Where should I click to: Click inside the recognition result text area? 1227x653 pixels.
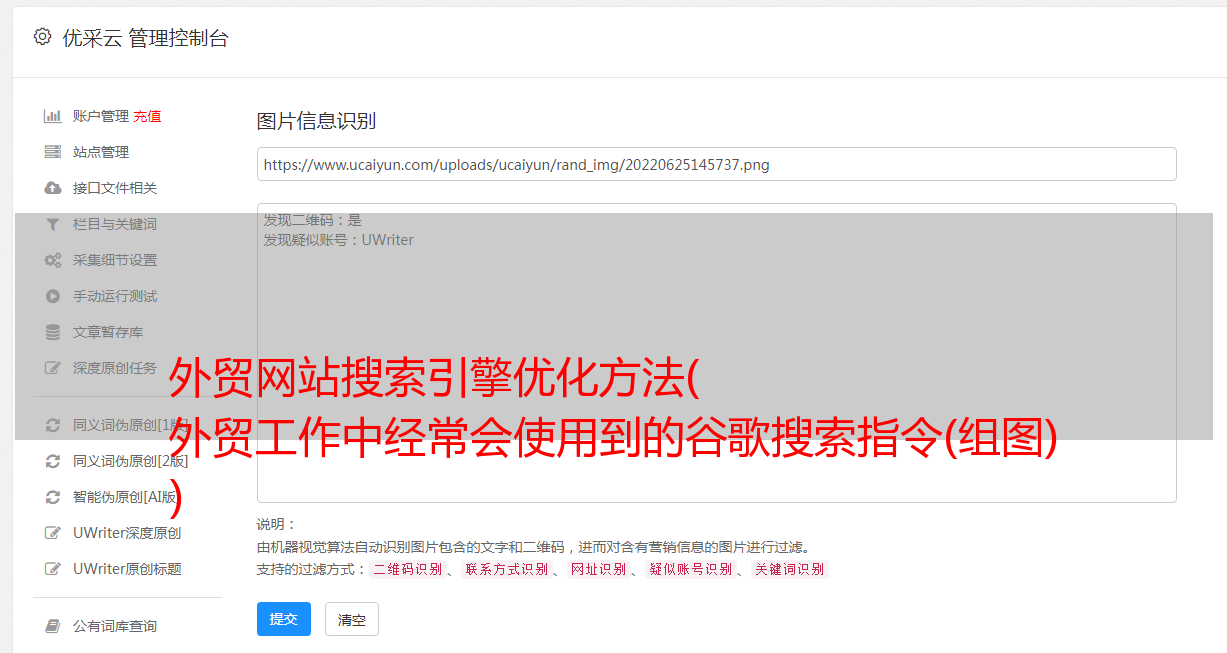pos(716,353)
